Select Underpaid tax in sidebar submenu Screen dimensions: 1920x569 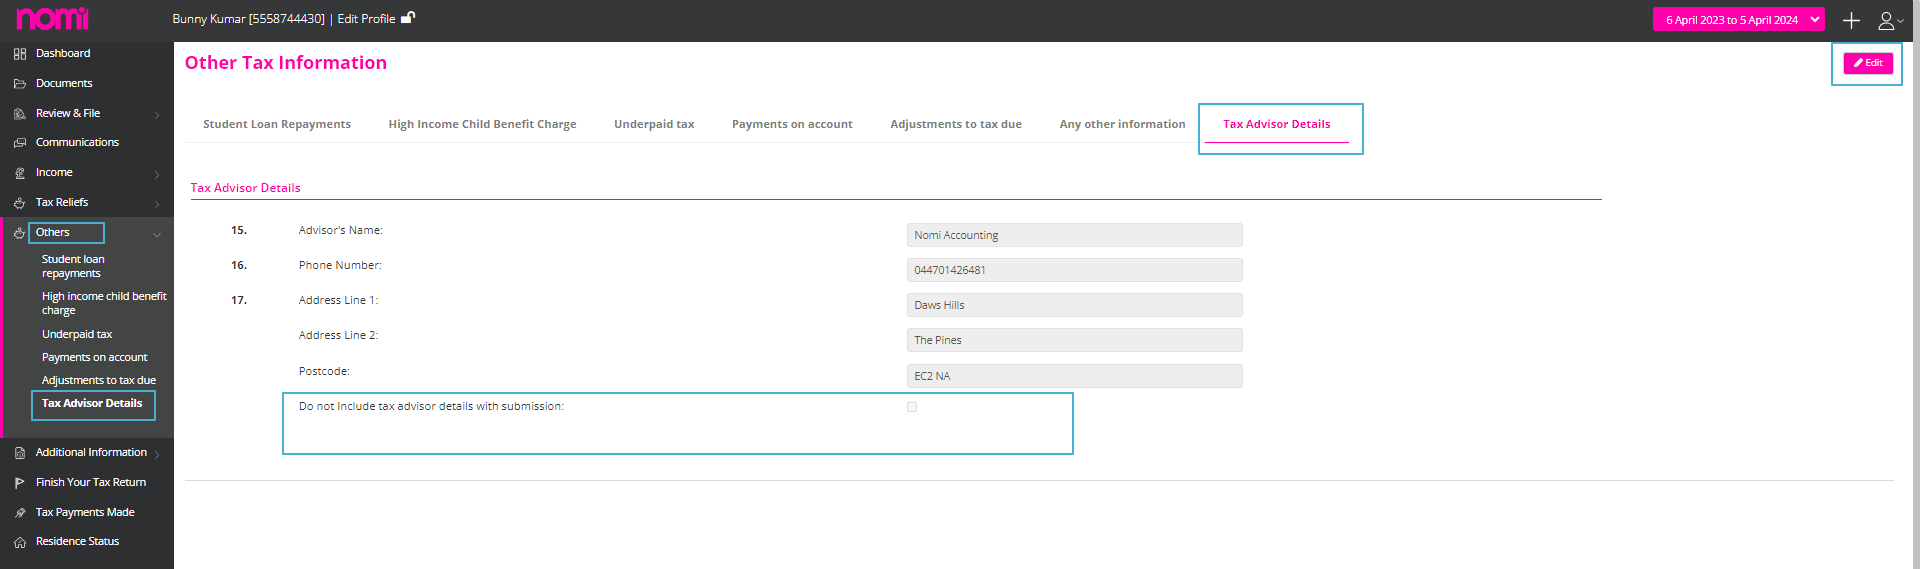tap(77, 334)
